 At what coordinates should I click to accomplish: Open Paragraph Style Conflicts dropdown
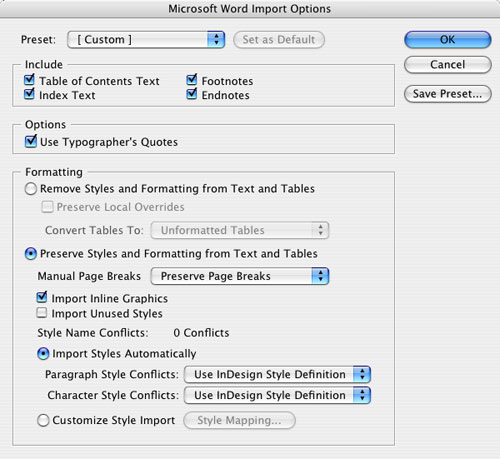277,374
